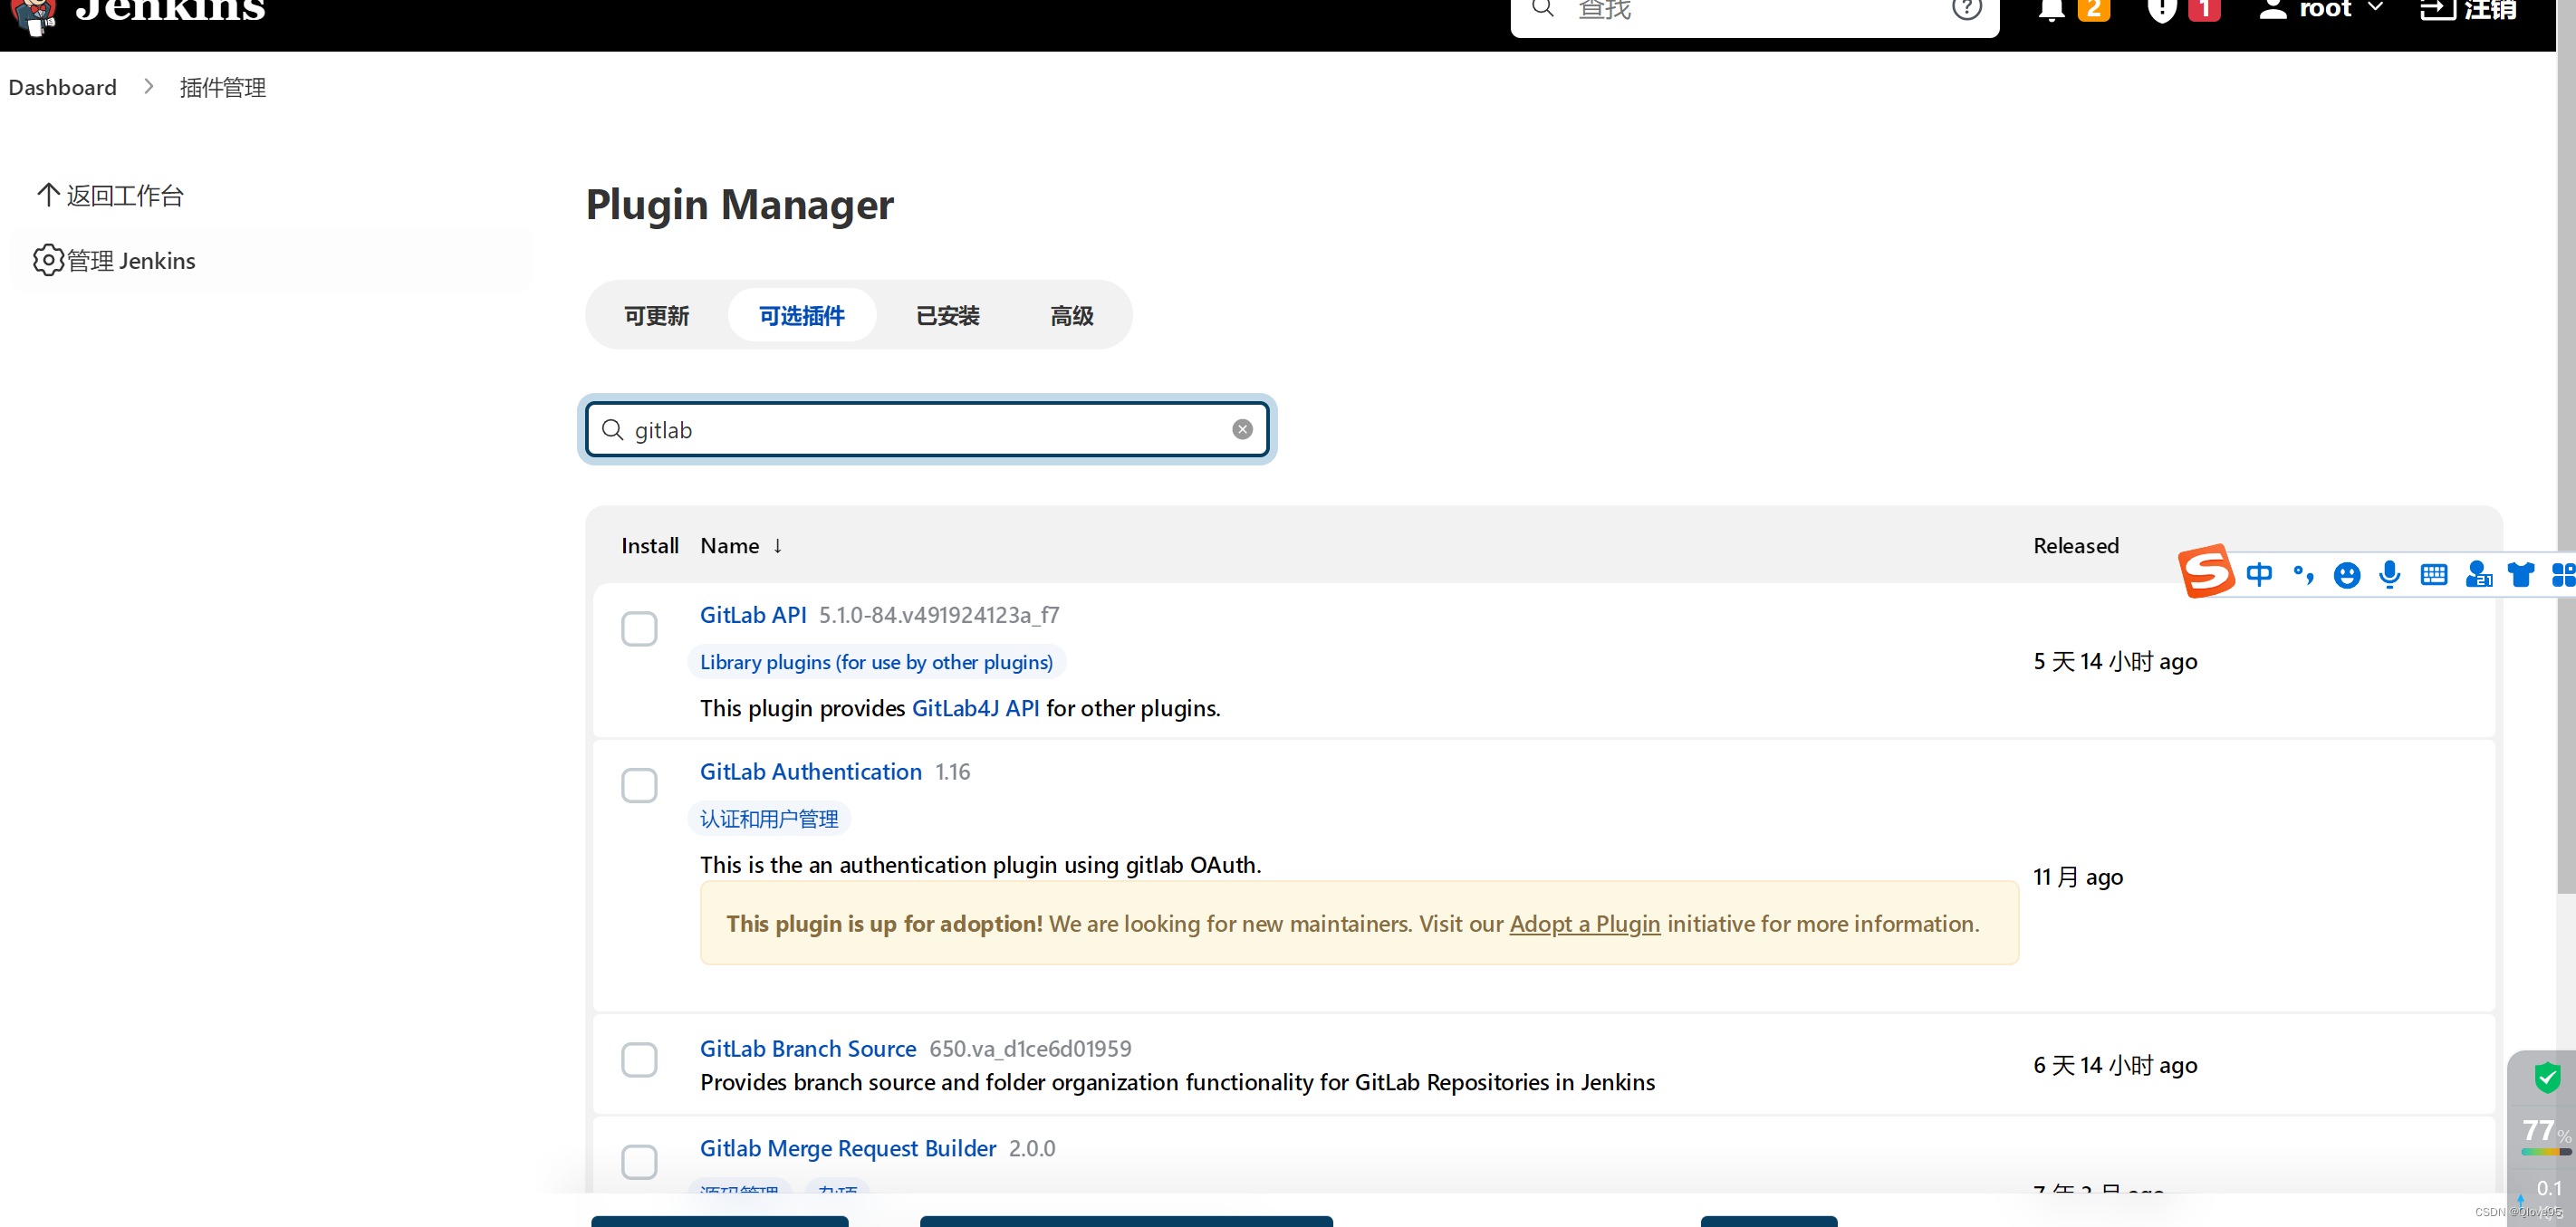
Task: Switch Sogou input to English mode
Action: (2261, 575)
